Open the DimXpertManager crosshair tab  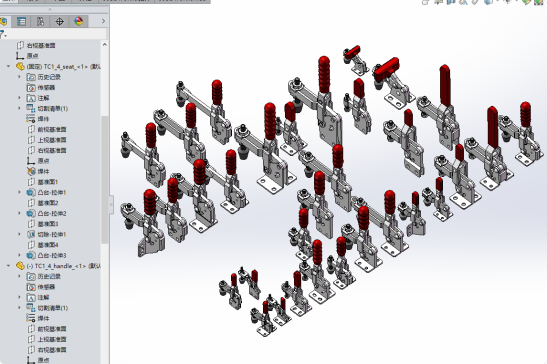[60, 22]
